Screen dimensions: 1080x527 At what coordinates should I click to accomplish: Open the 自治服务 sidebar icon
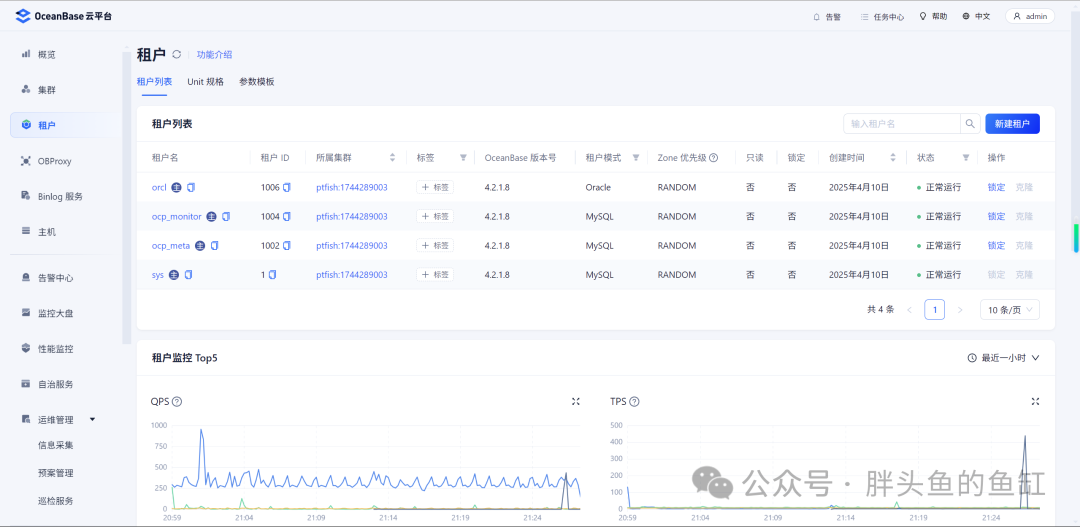26,384
